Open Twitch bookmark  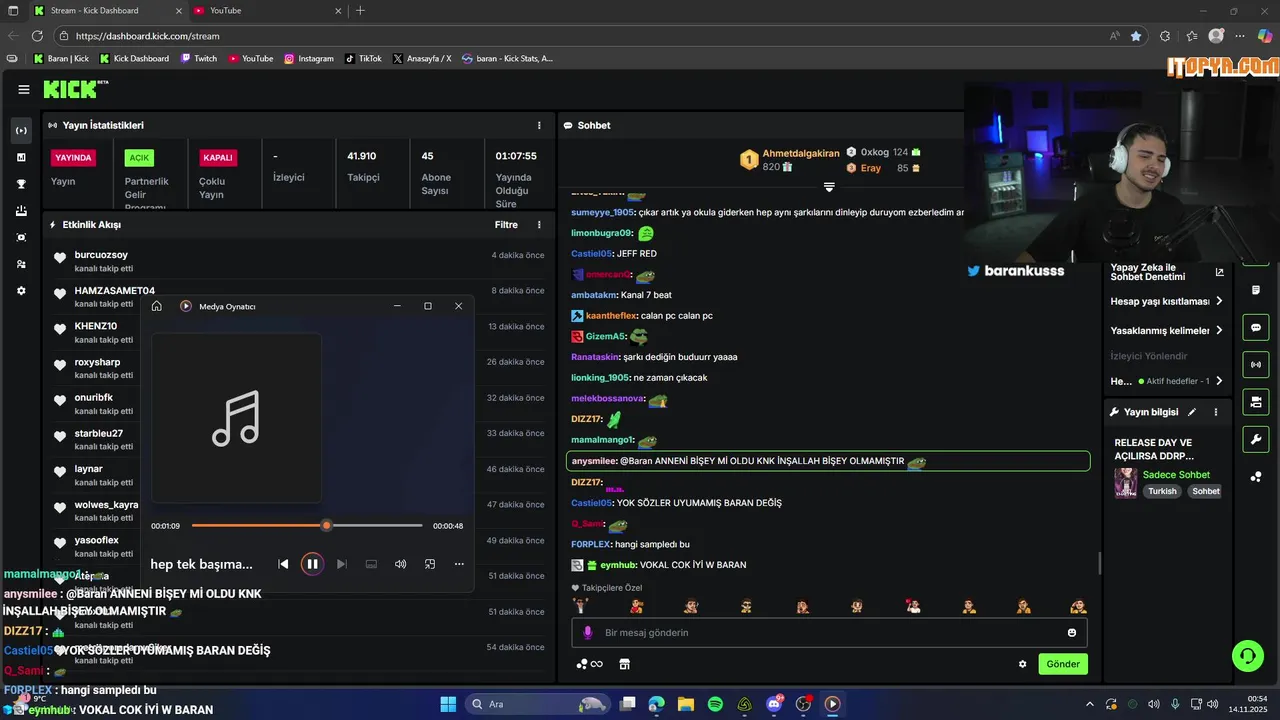pos(199,59)
